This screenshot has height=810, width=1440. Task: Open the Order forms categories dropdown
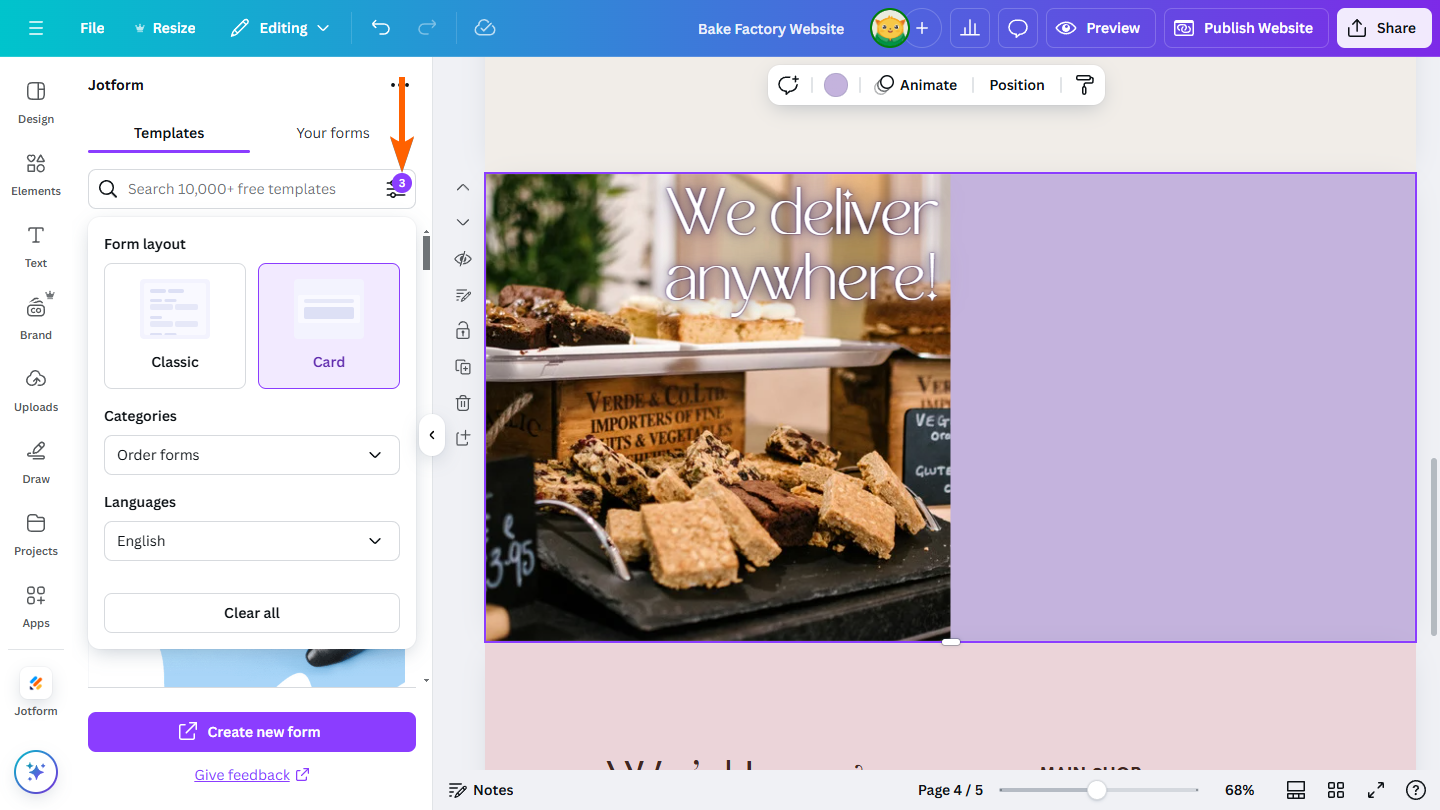pyautogui.click(x=251, y=455)
